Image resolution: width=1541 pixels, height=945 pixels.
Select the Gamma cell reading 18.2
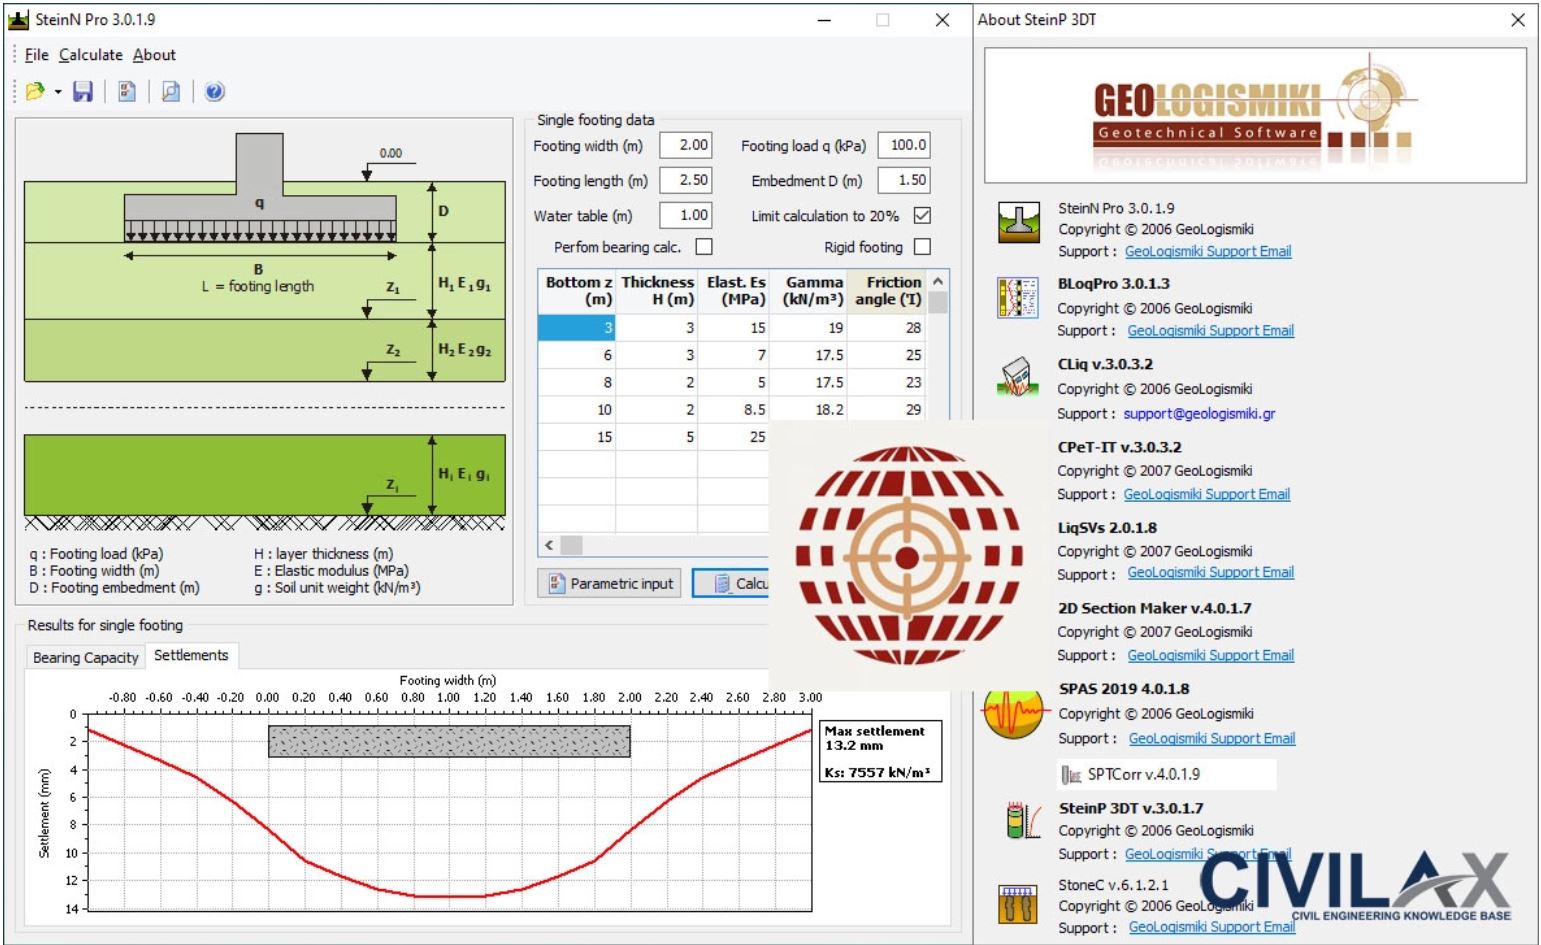pyautogui.click(x=808, y=409)
